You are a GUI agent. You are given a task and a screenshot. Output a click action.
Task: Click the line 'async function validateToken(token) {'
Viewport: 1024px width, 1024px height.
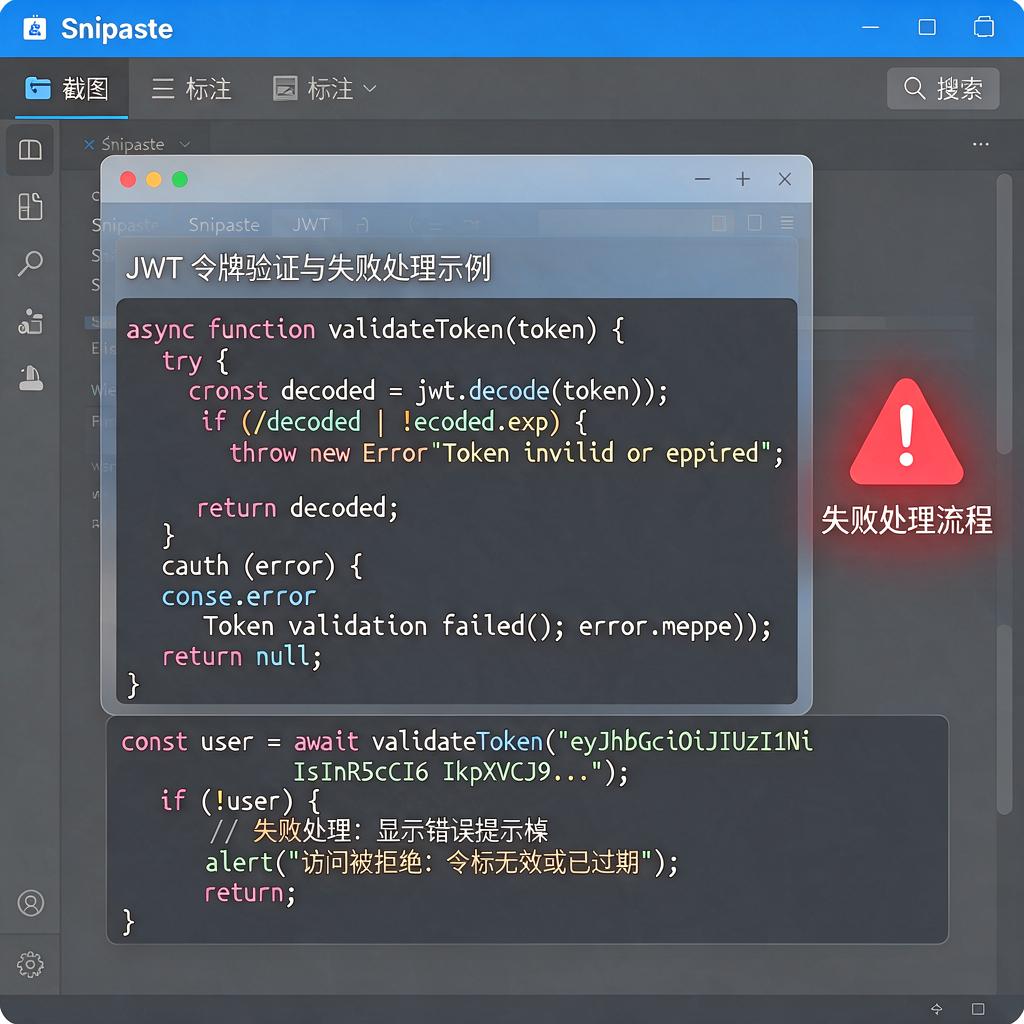[375, 329]
